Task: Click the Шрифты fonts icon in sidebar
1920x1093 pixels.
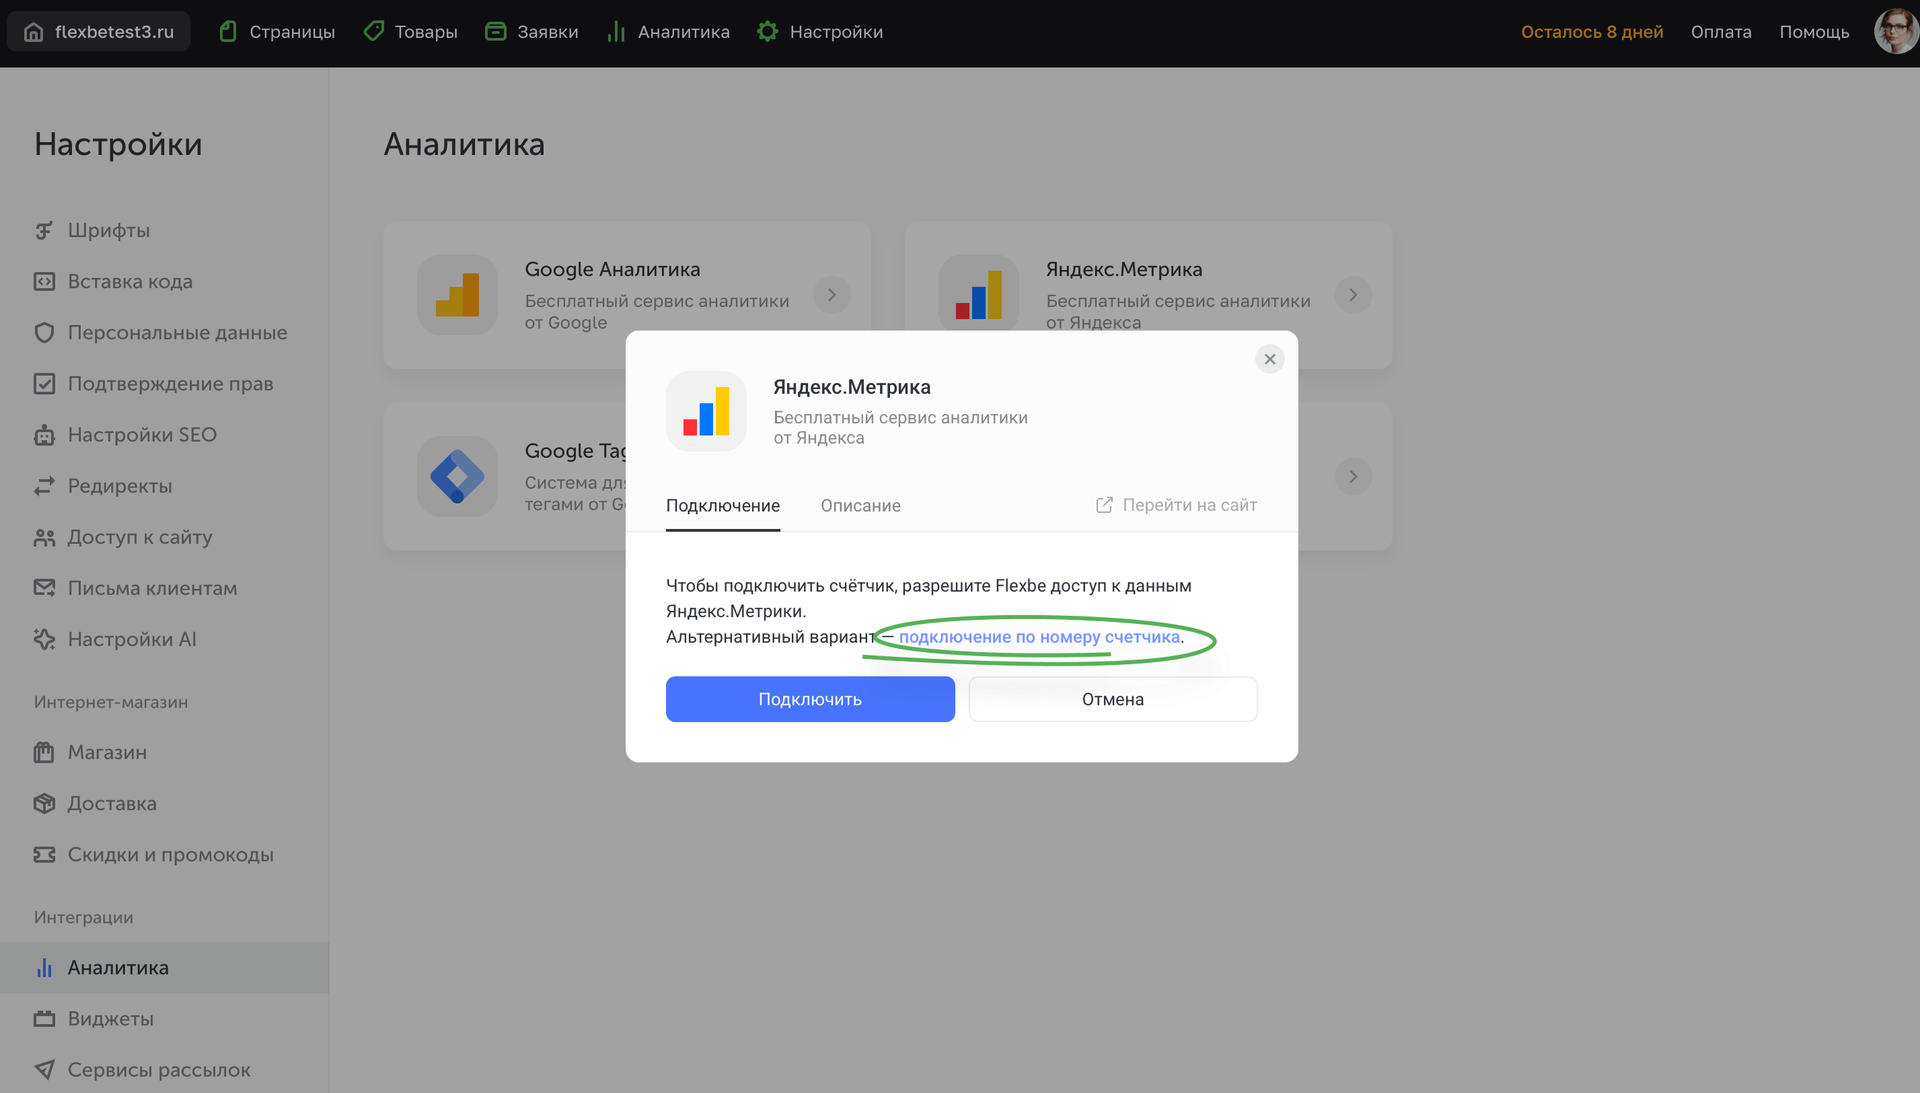Action: pyautogui.click(x=44, y=231)
